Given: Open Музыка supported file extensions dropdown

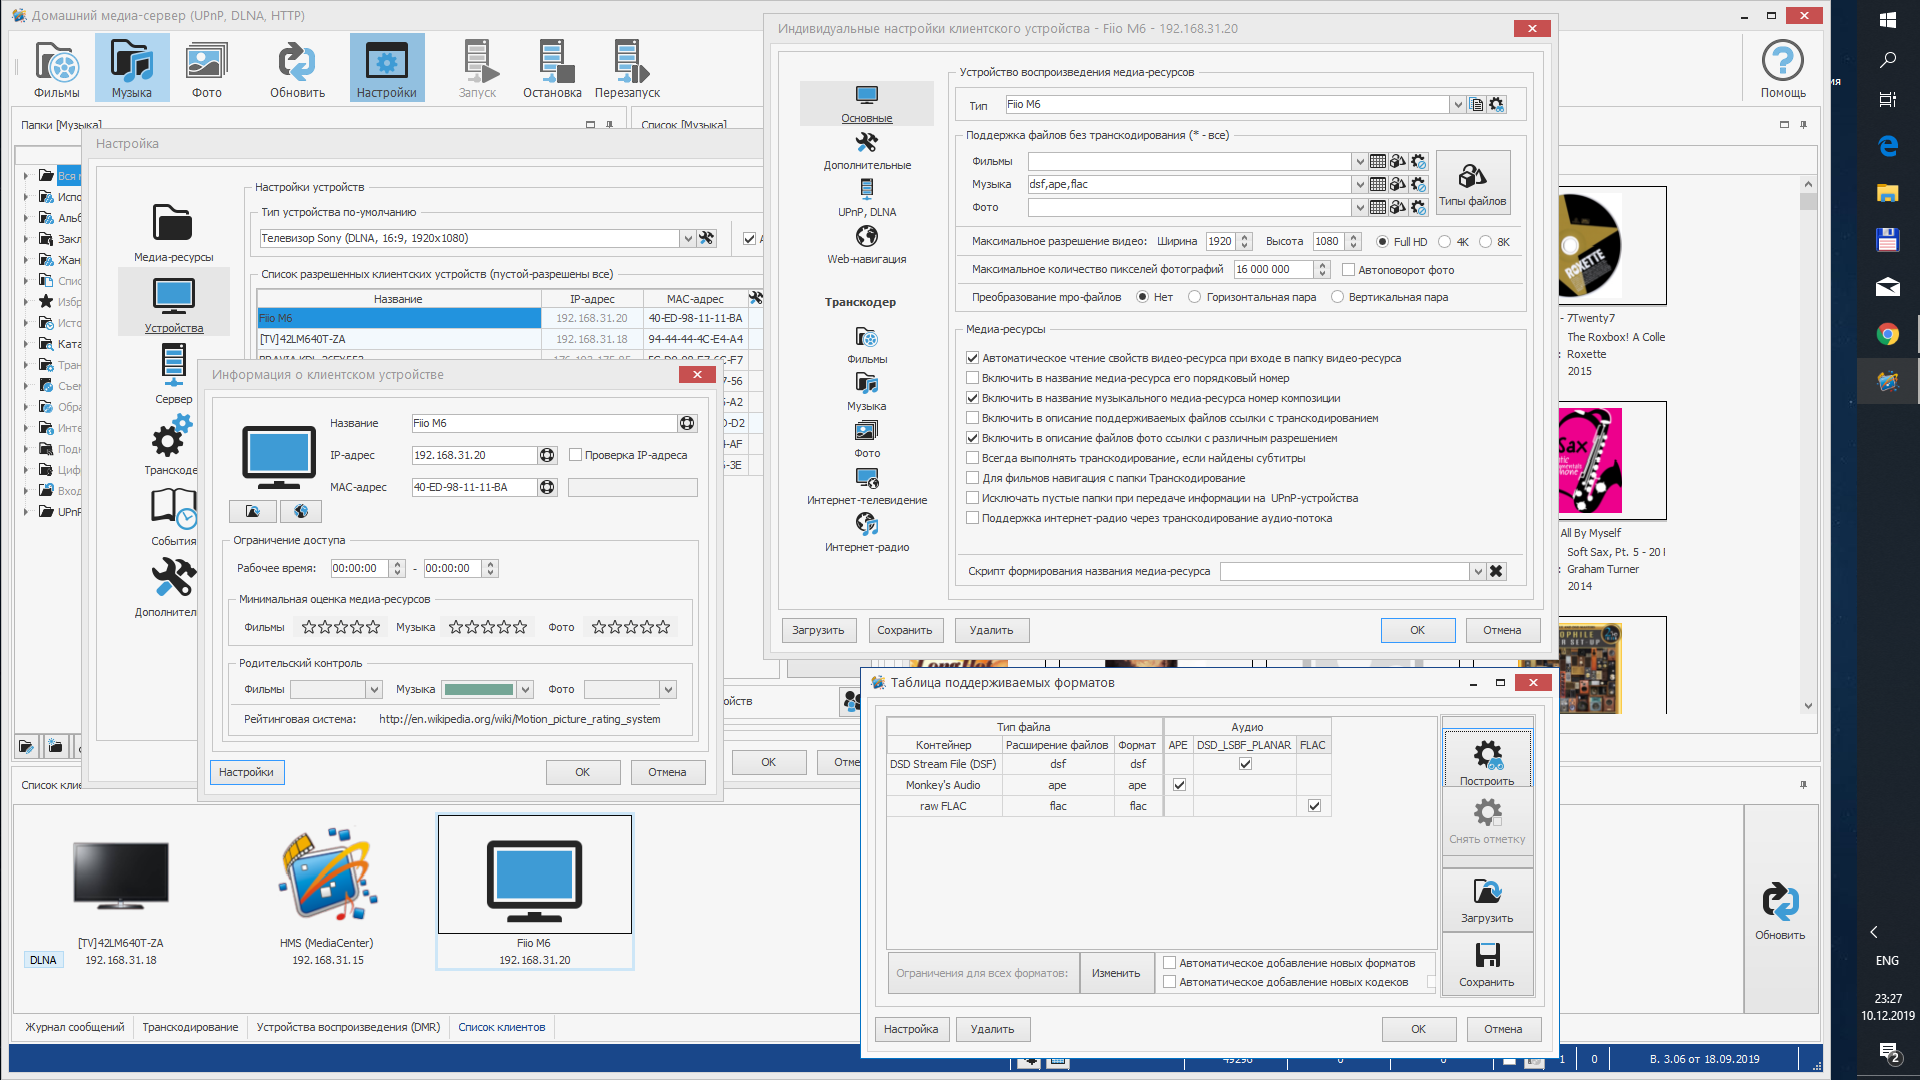Looking at the screenshot, I should tap(1359, 185).
